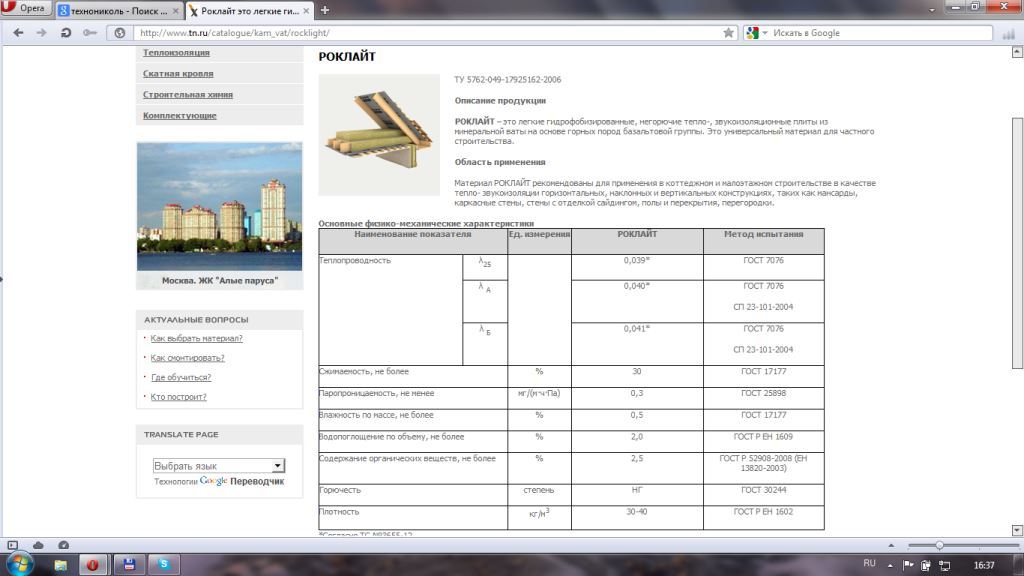
Task: Expand the Google search engine dropdown
Action: click(756, 32)
